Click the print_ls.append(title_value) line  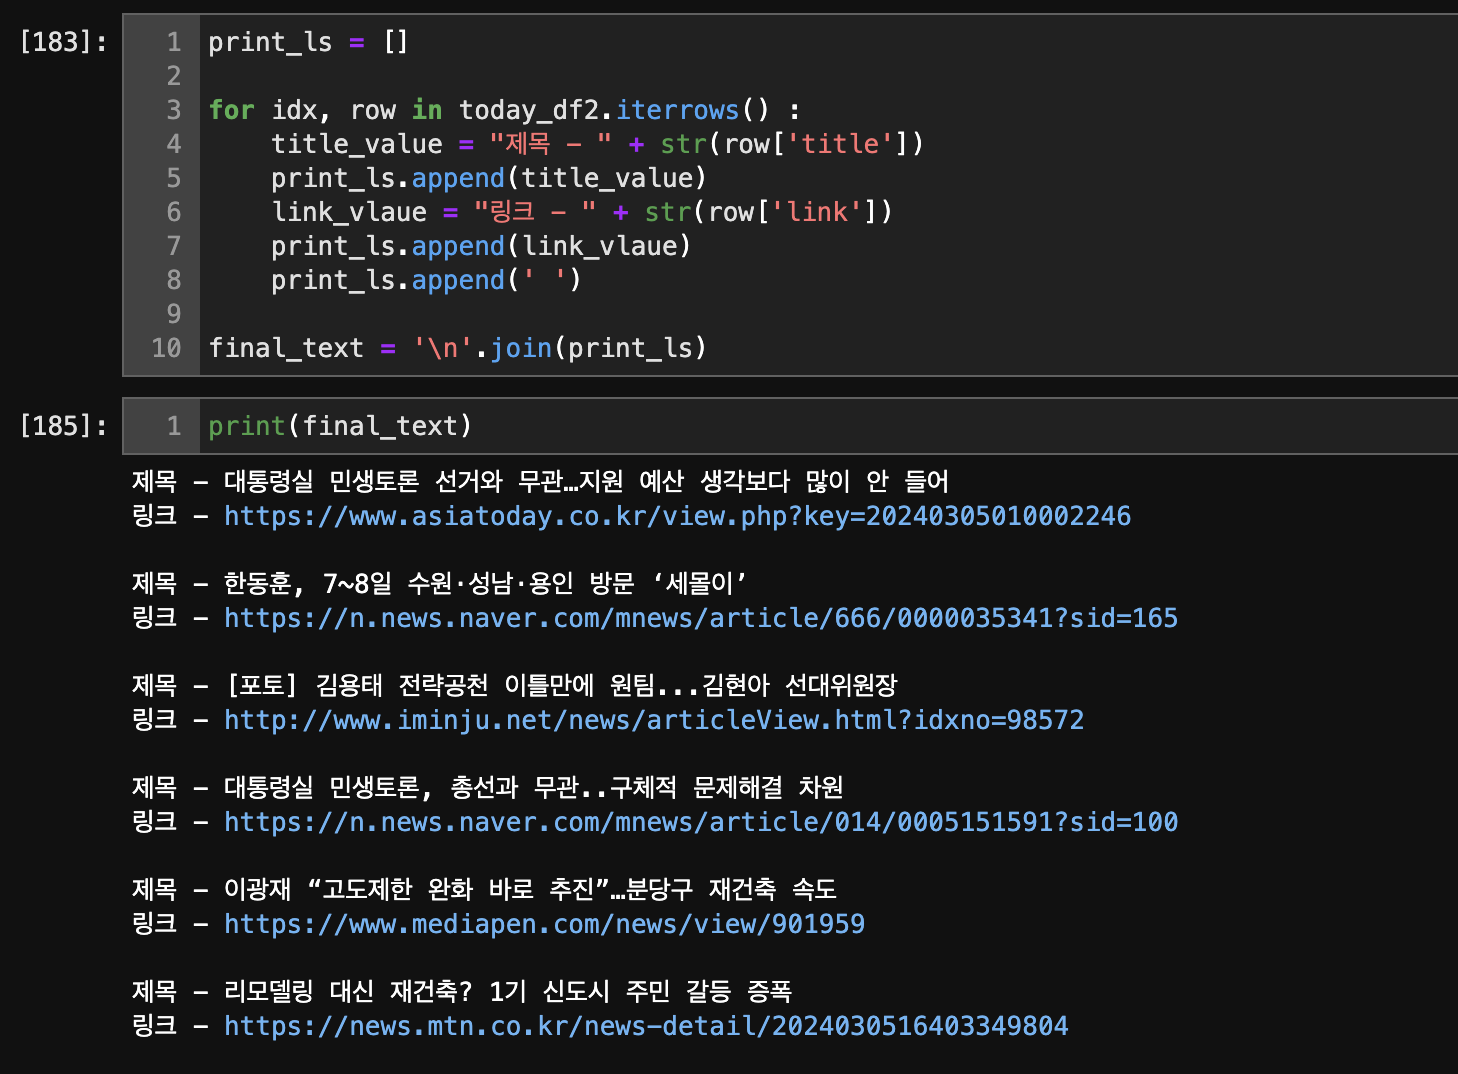pyautogui.click(x=489, y=178)
